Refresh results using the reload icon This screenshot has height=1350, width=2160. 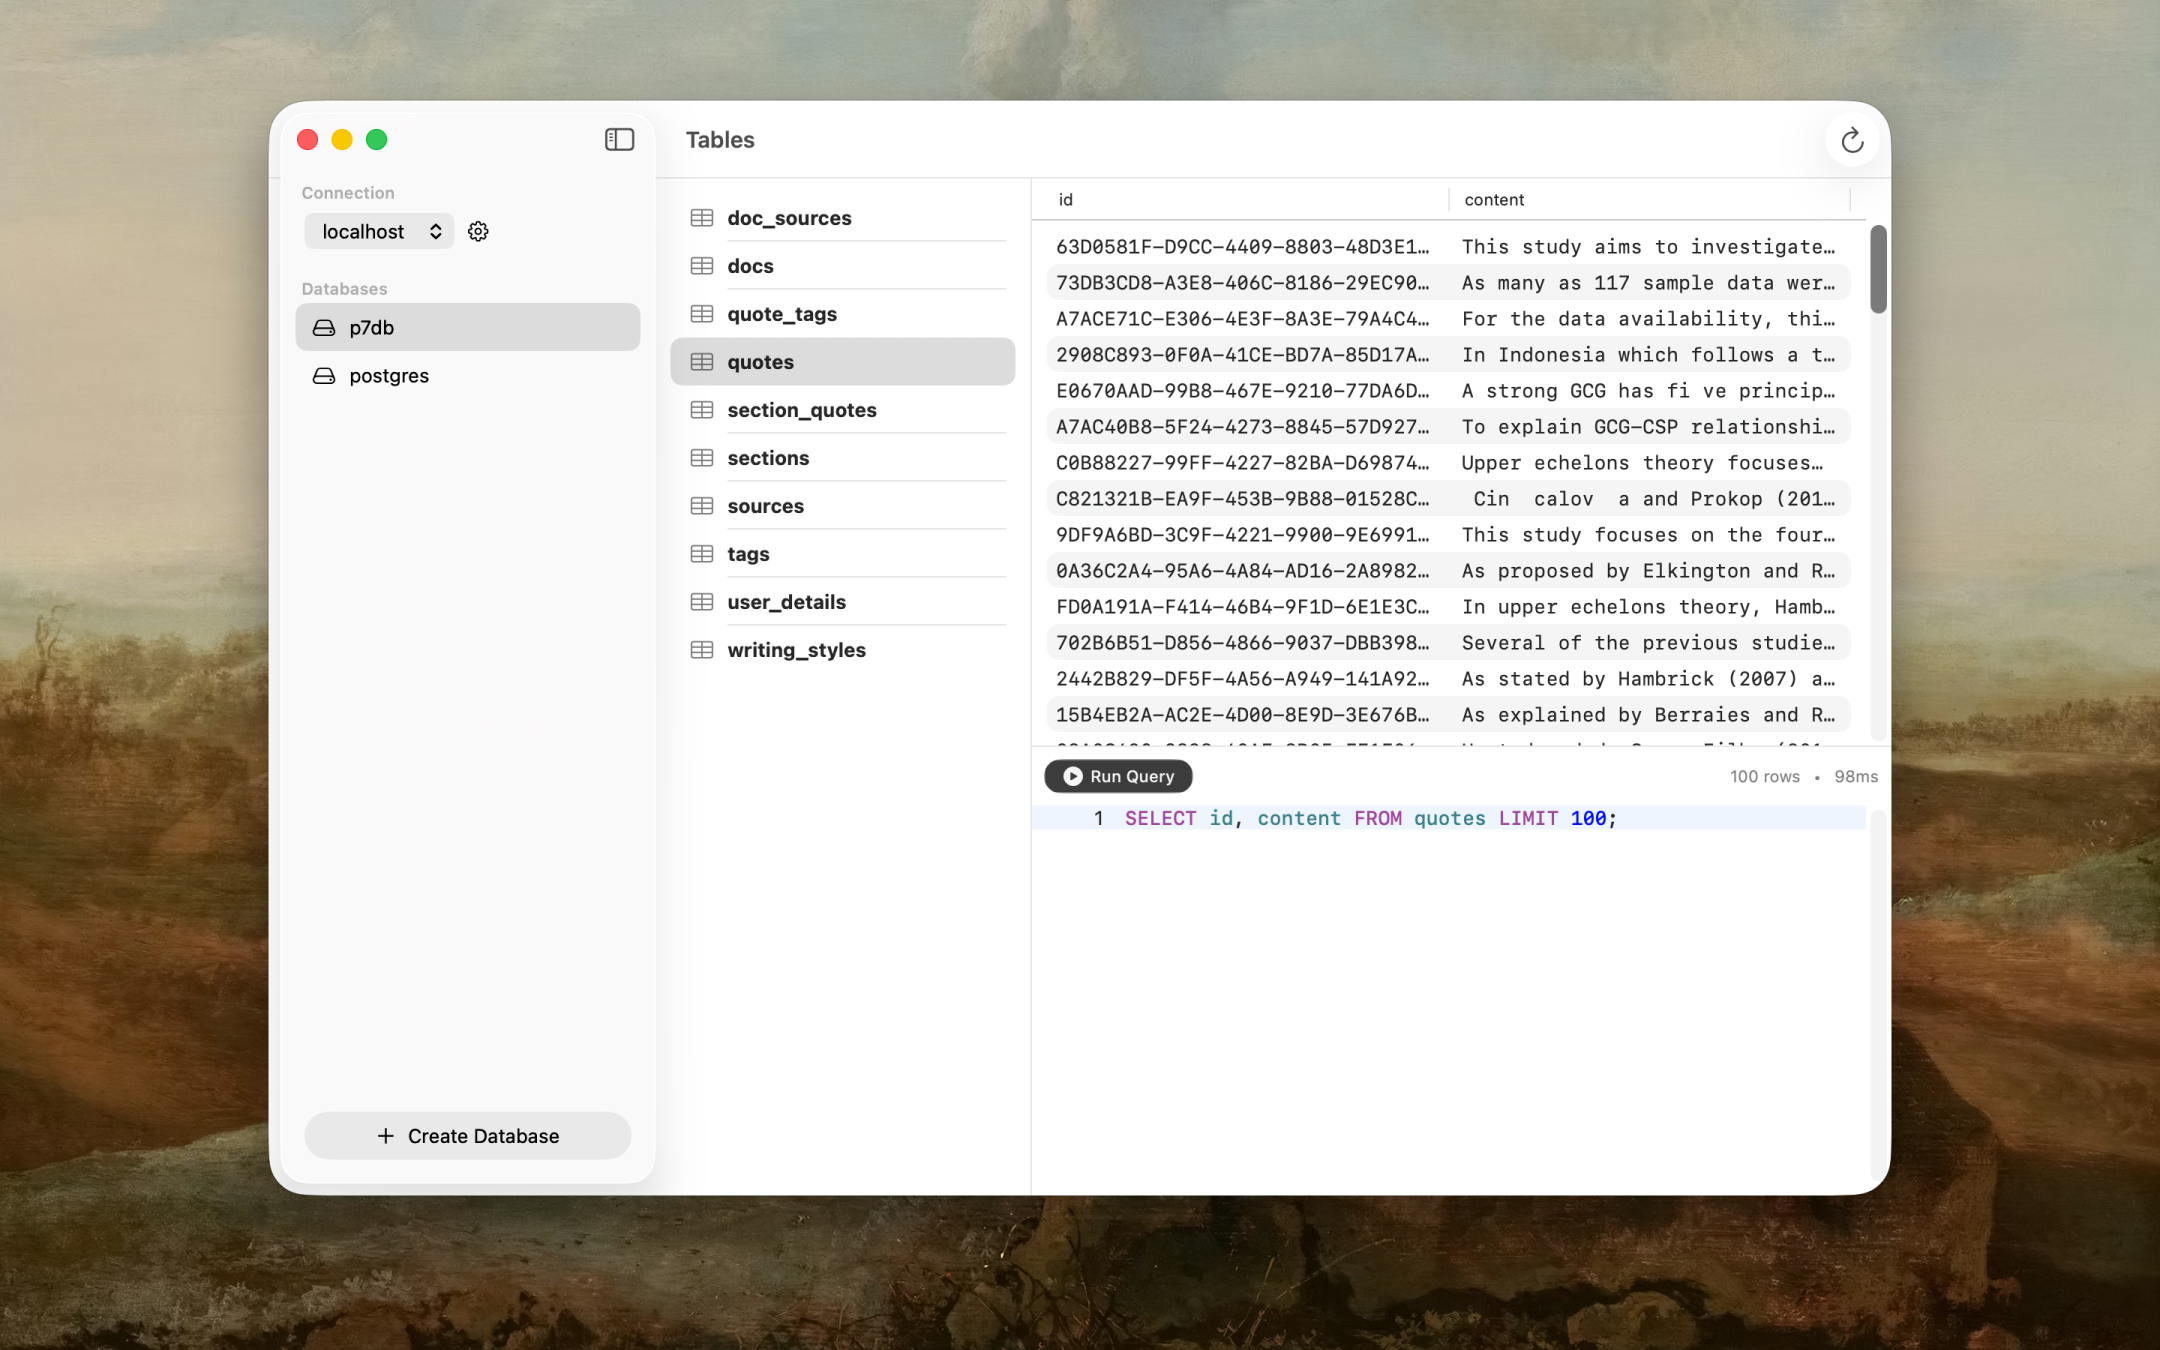point(1851,140)
